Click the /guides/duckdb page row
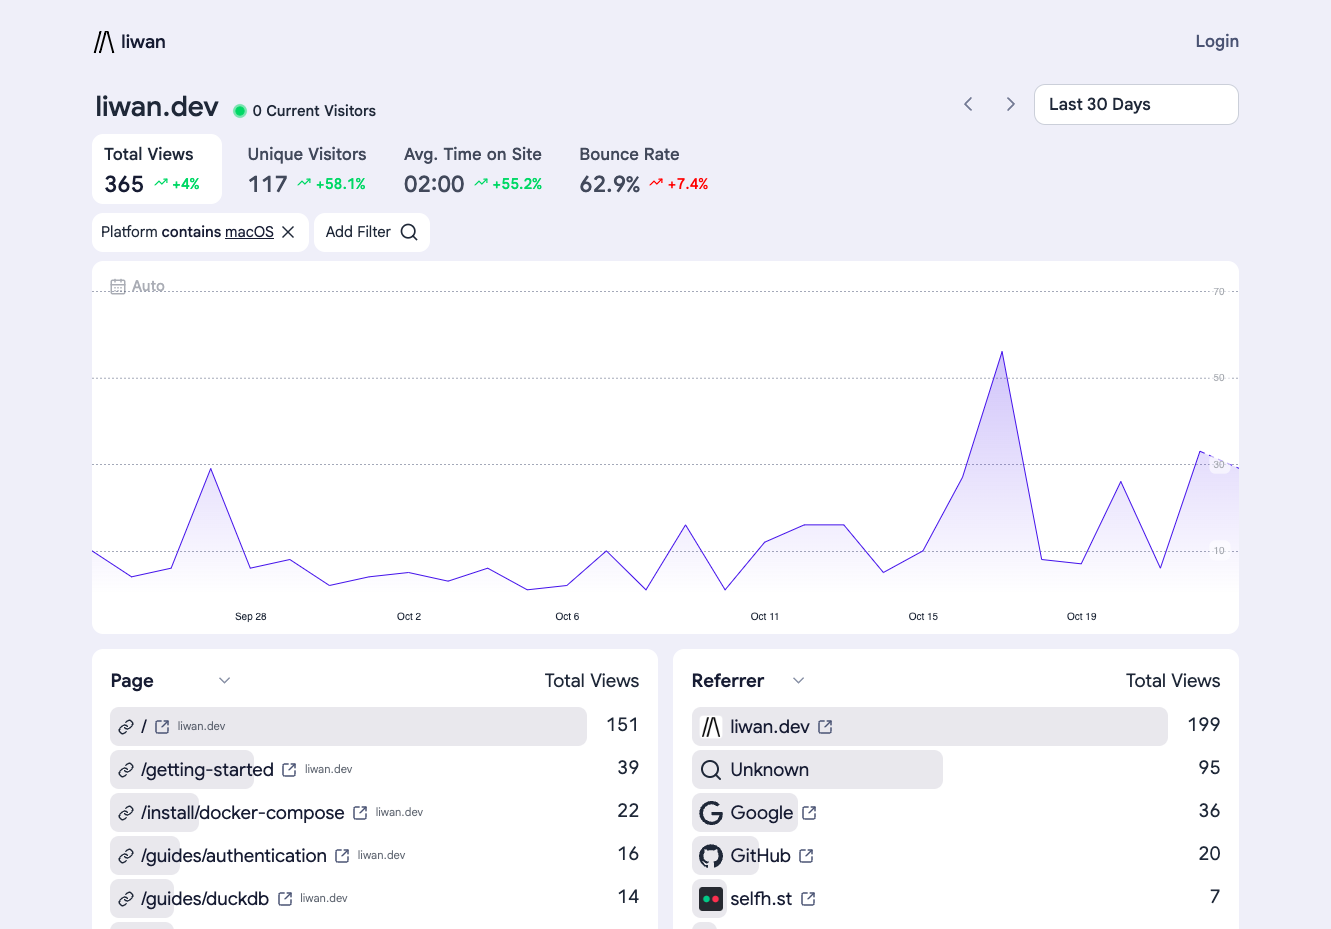This screenshot has height=929, width=1331. click(375, 899)
